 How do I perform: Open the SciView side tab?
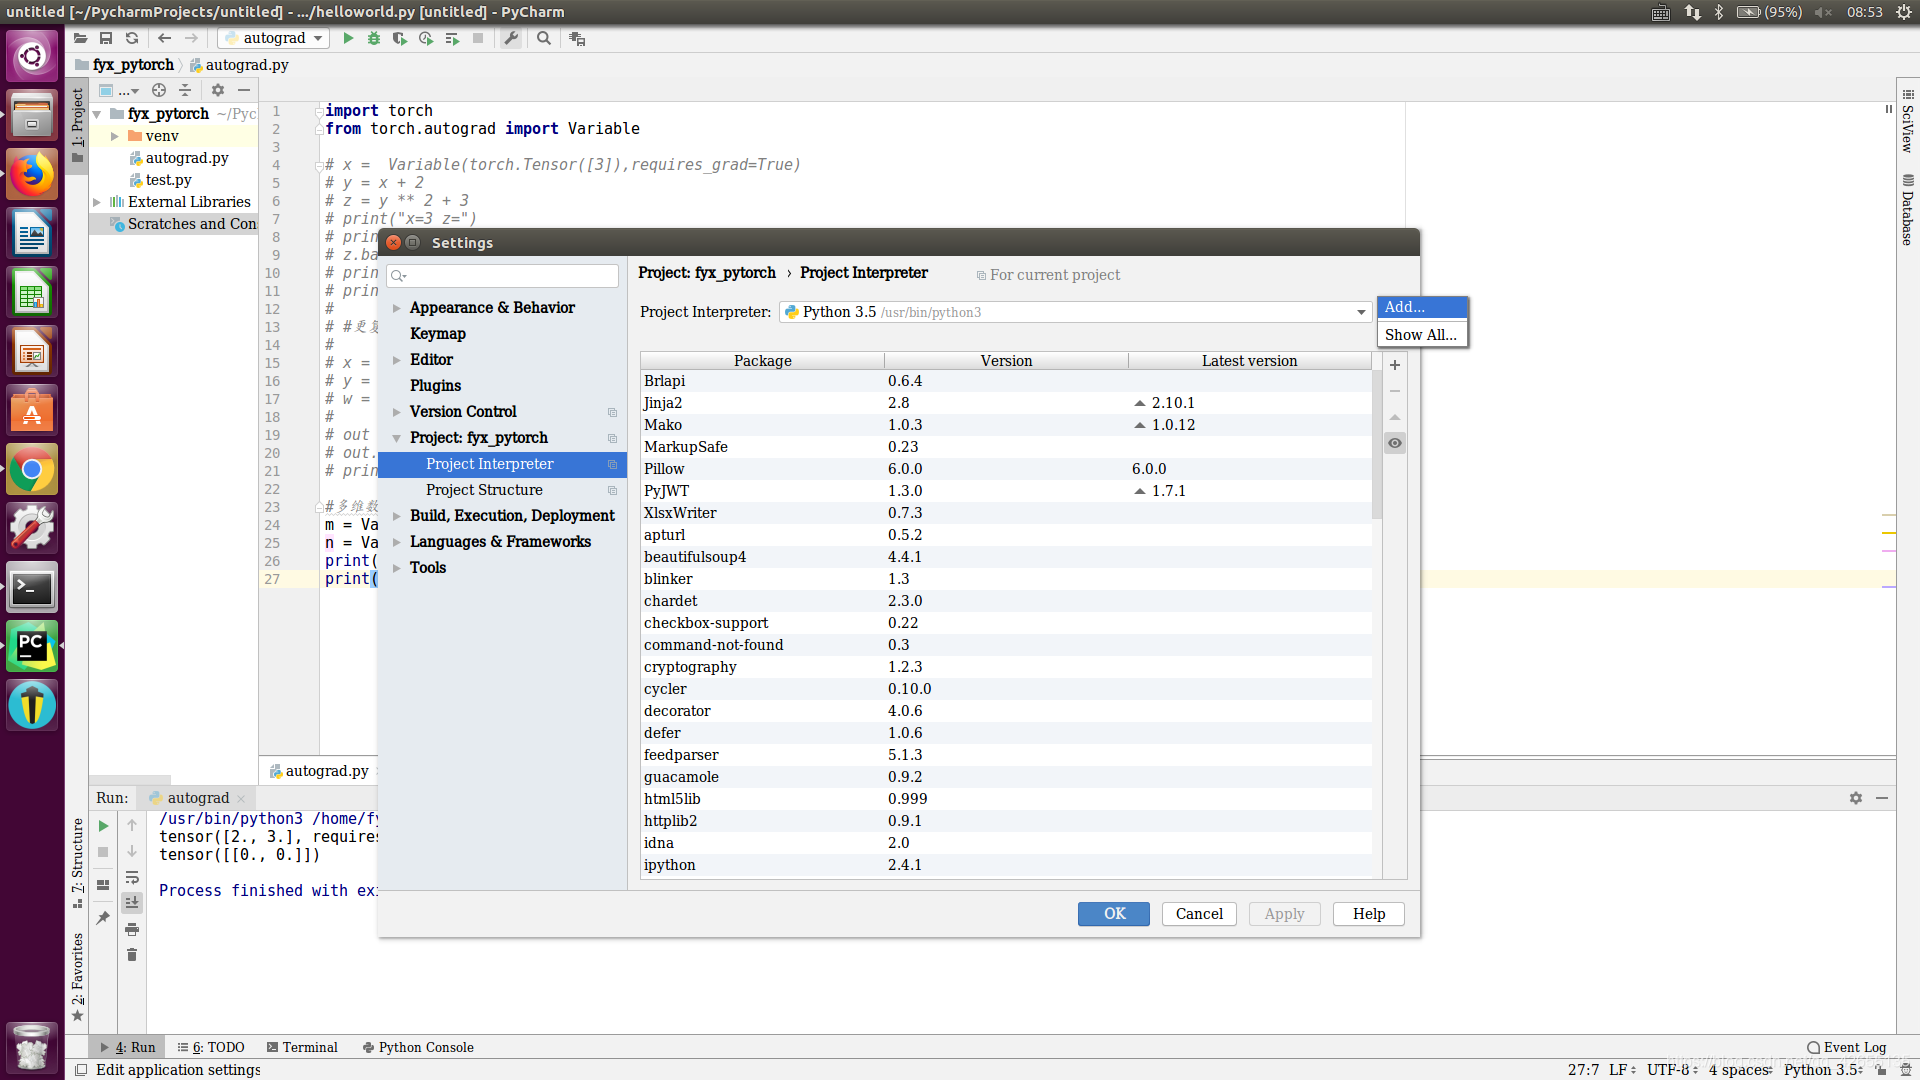click(x=1907, y=120)
